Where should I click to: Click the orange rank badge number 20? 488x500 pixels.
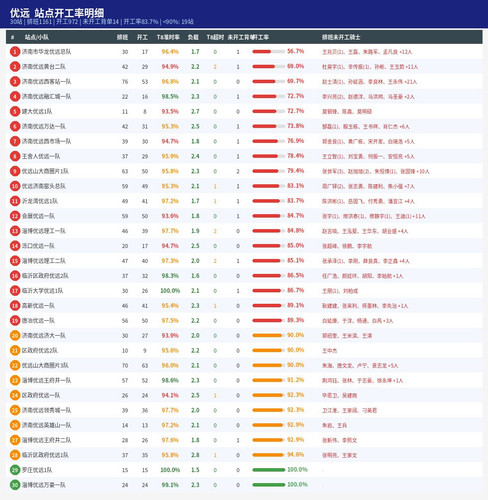pos(15,335)
